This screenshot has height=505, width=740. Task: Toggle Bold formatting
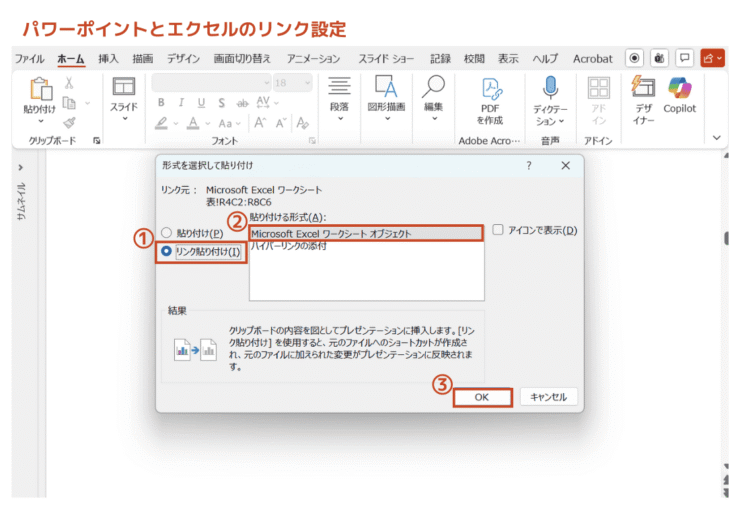(161, 103)
